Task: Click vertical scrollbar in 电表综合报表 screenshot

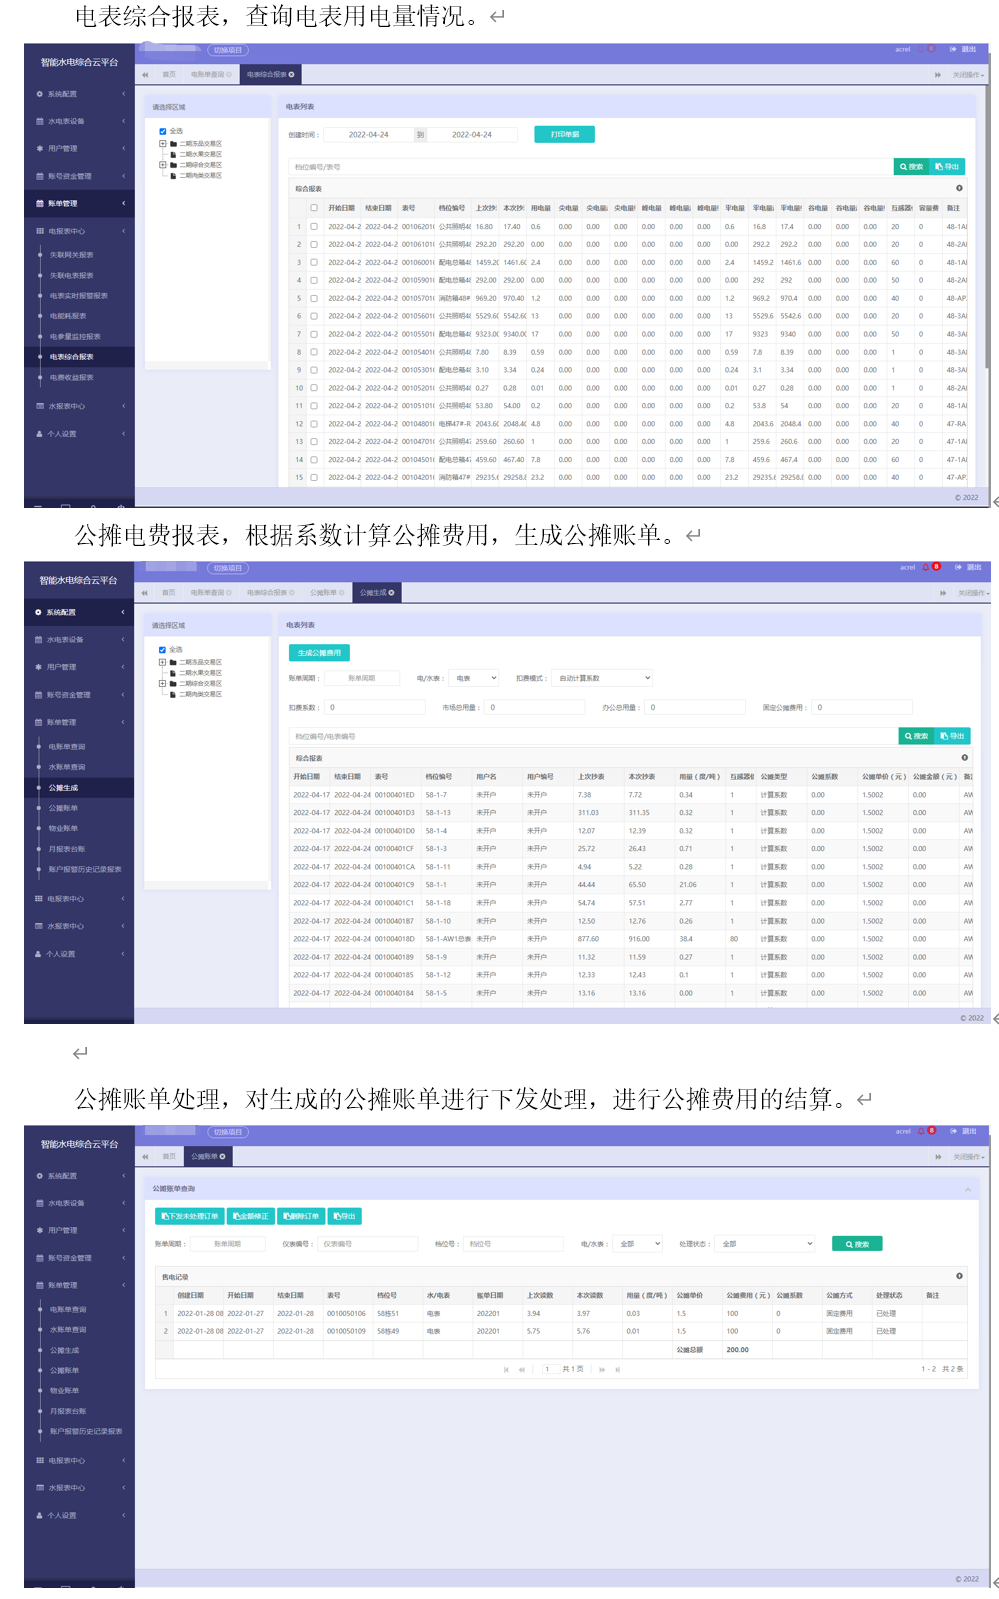Action: pyautogui.click(x=986, y=210)
